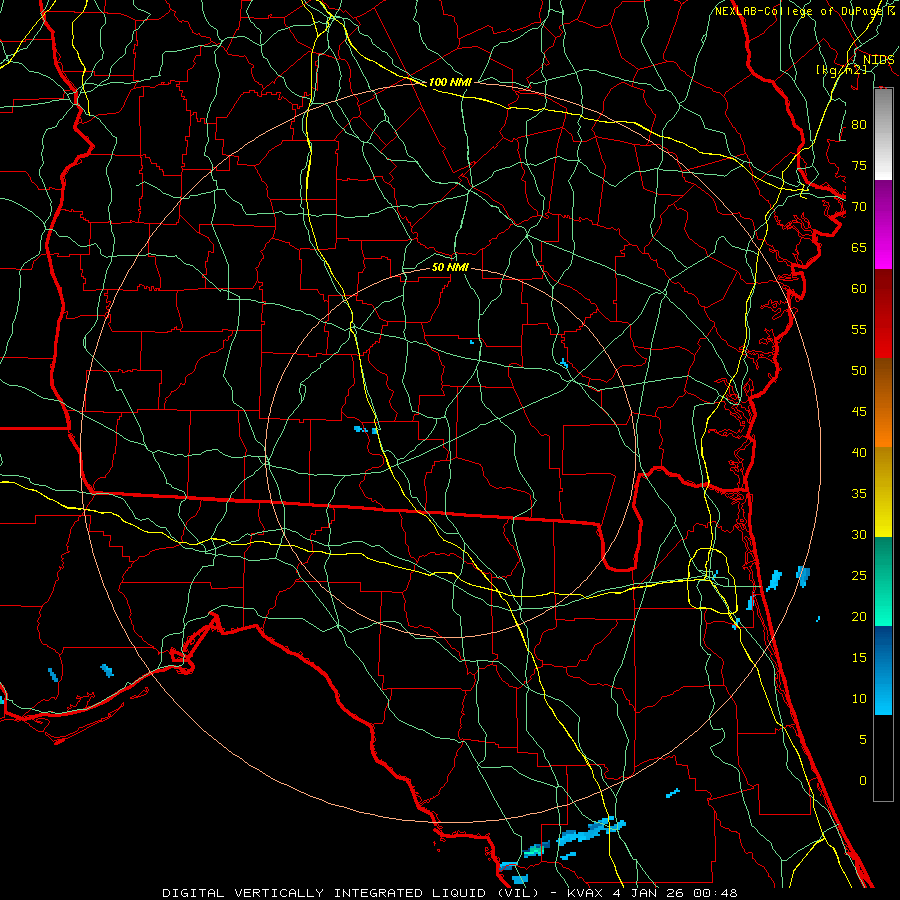This screenshot has height=900, width=900.
Task: Click the scale value 60
Action: click(x=859, y=289)
